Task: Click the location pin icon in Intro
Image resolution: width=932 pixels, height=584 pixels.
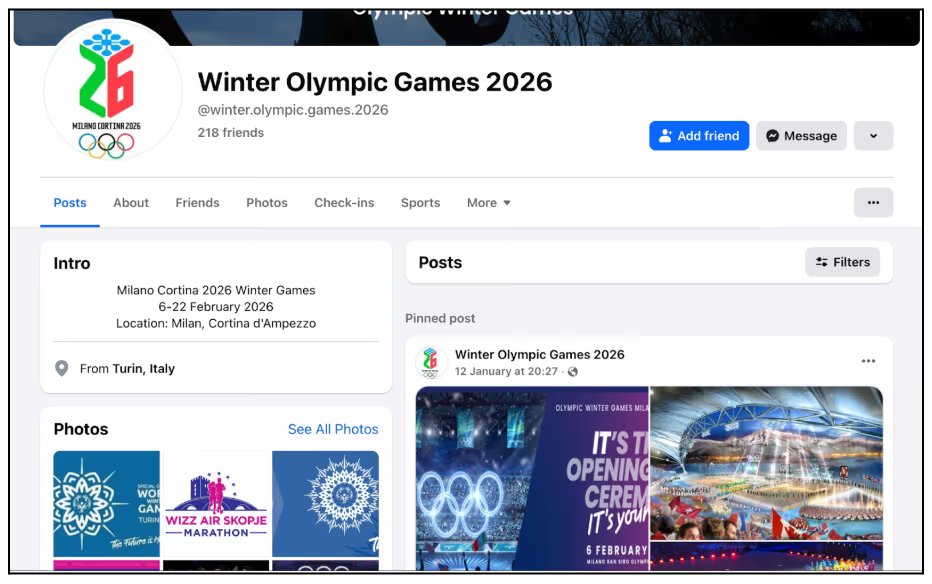Action: 62,369
